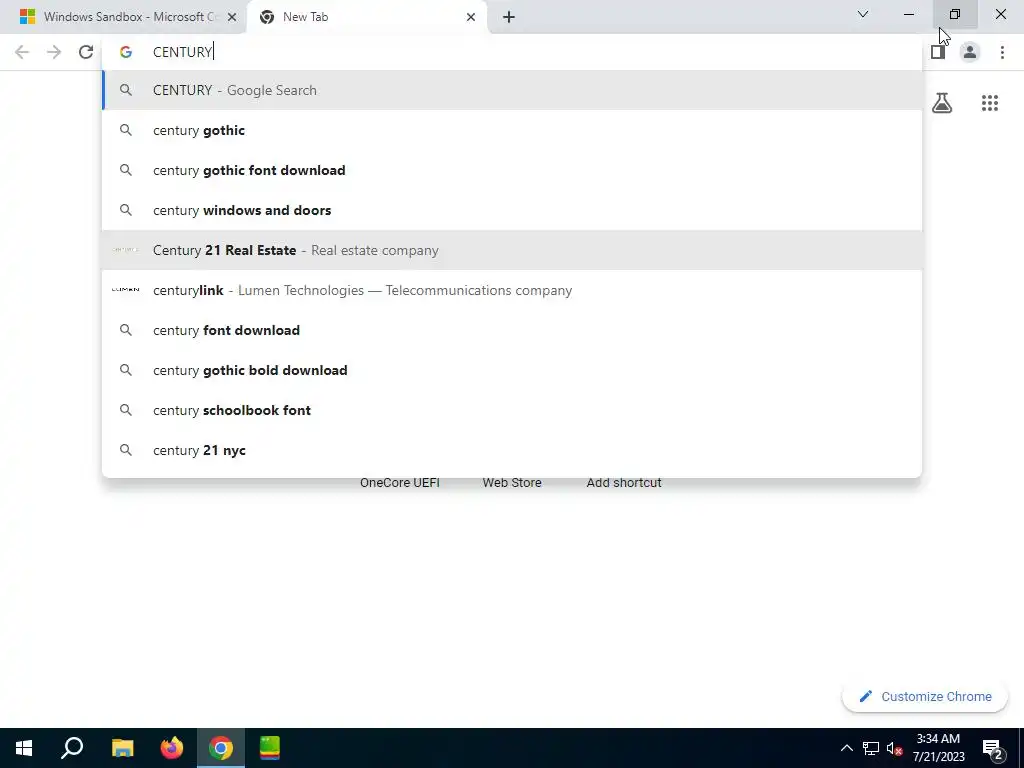This screenshot has height=768, width=1024.
Task: Expand the tab search chevron
Action: 863,14
